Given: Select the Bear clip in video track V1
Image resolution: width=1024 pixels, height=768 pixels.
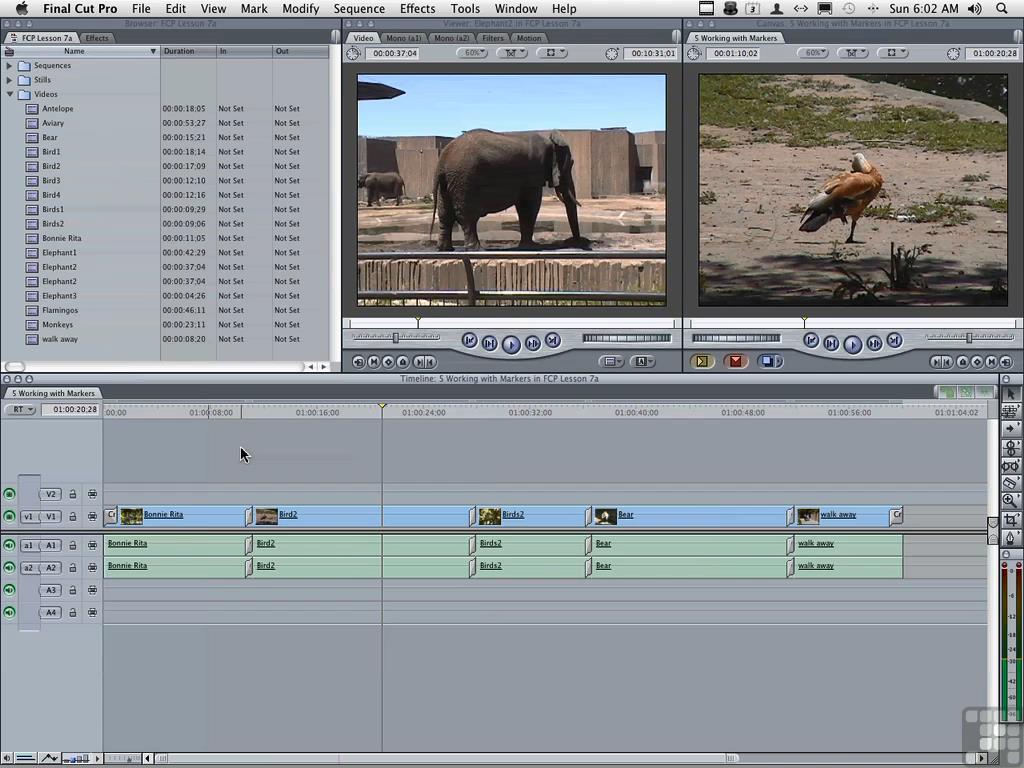Looking at the screenshot, I should tap(690, 516).
